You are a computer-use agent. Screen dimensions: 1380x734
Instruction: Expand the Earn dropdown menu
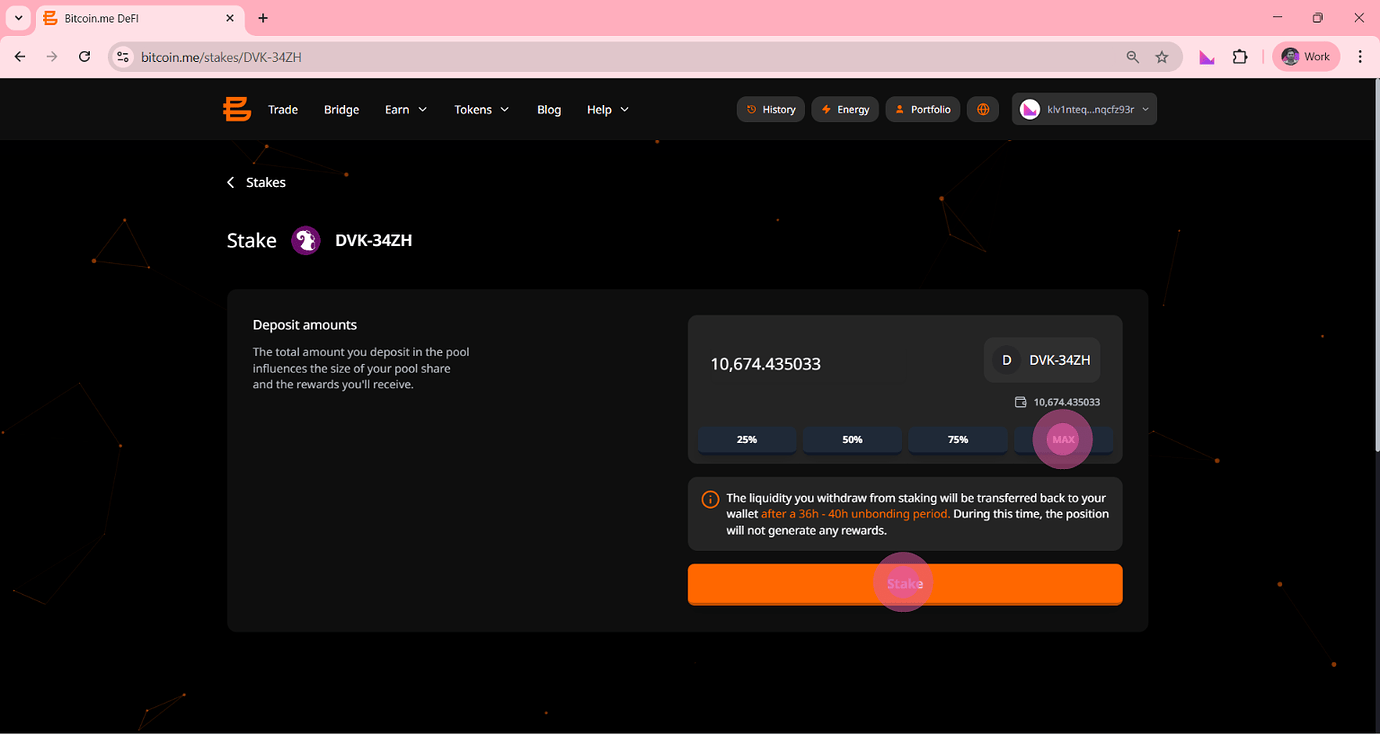406,109
